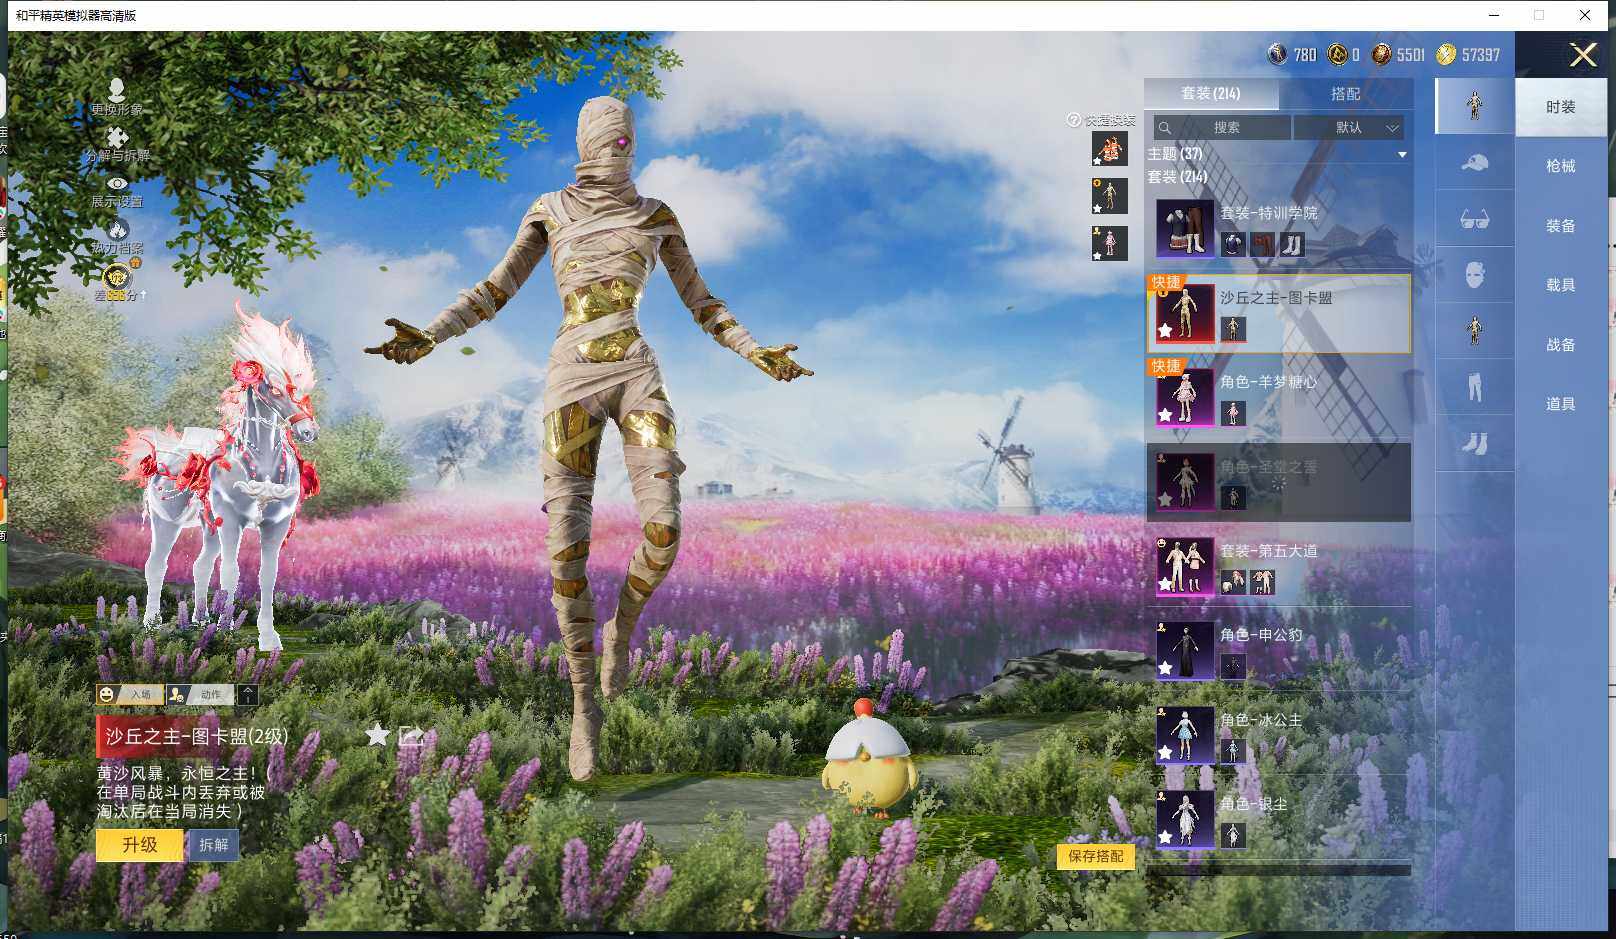Click the boots piece of 特训学院 set
The image size is (1616, 939).
tap(1291, 244)
